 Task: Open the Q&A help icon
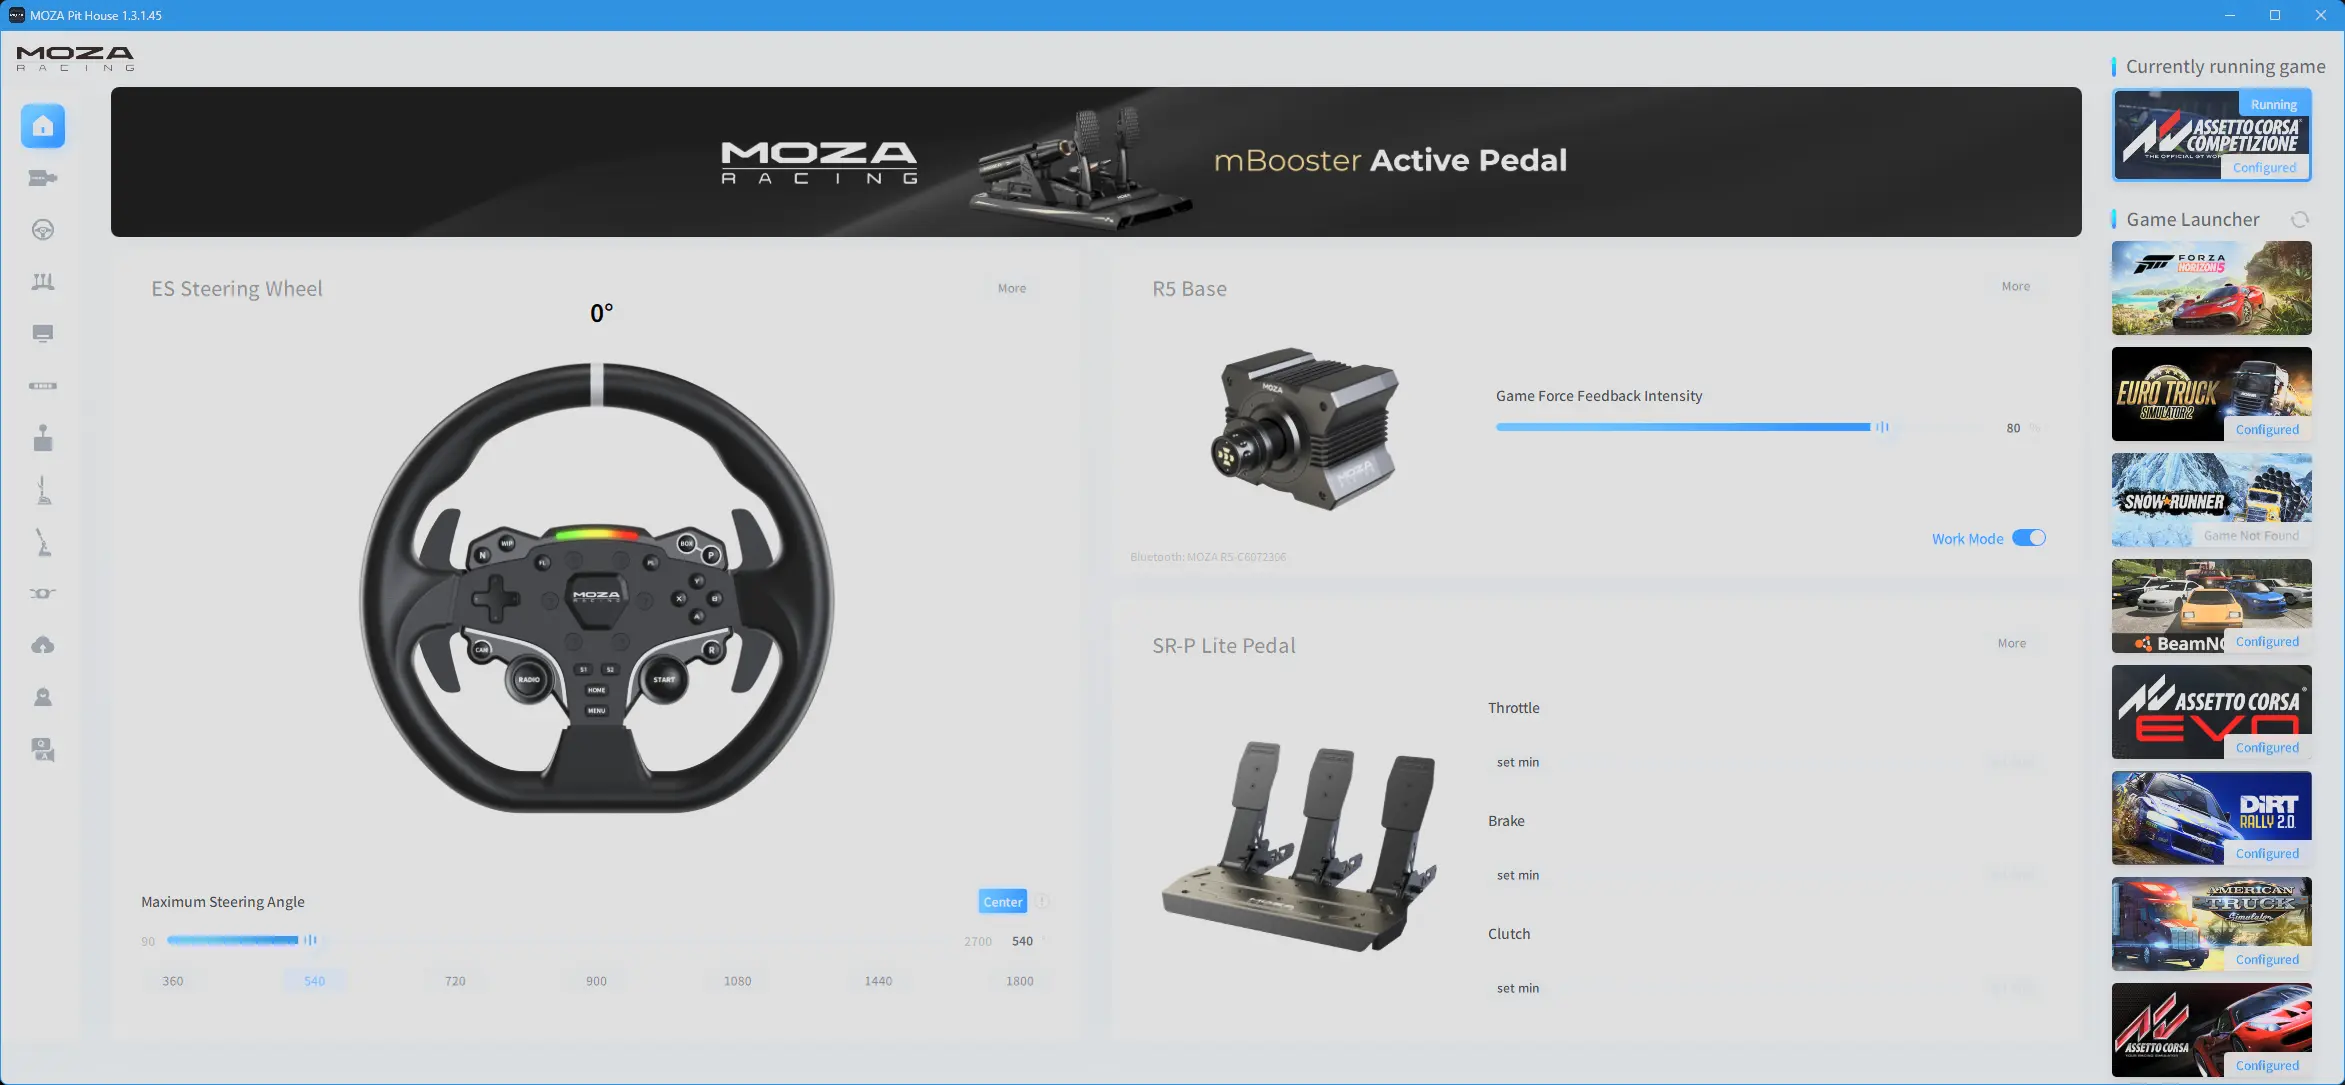click(x=43, y=750)
